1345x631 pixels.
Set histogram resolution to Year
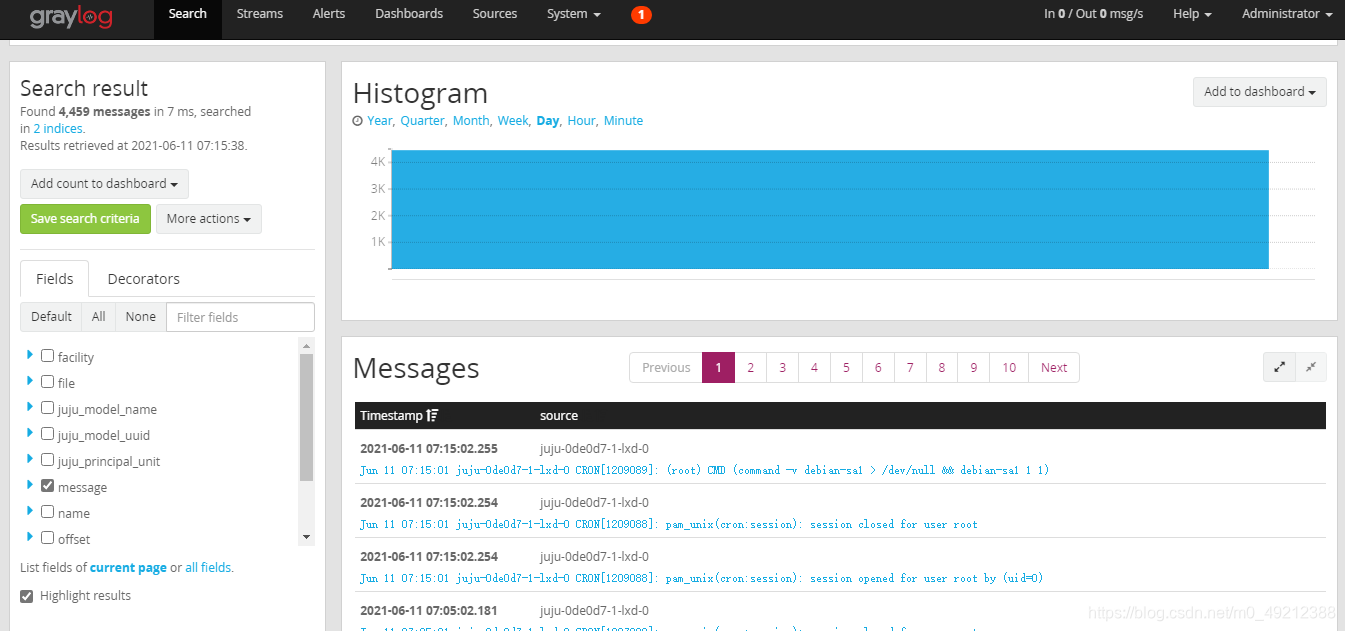click(380, 121)
